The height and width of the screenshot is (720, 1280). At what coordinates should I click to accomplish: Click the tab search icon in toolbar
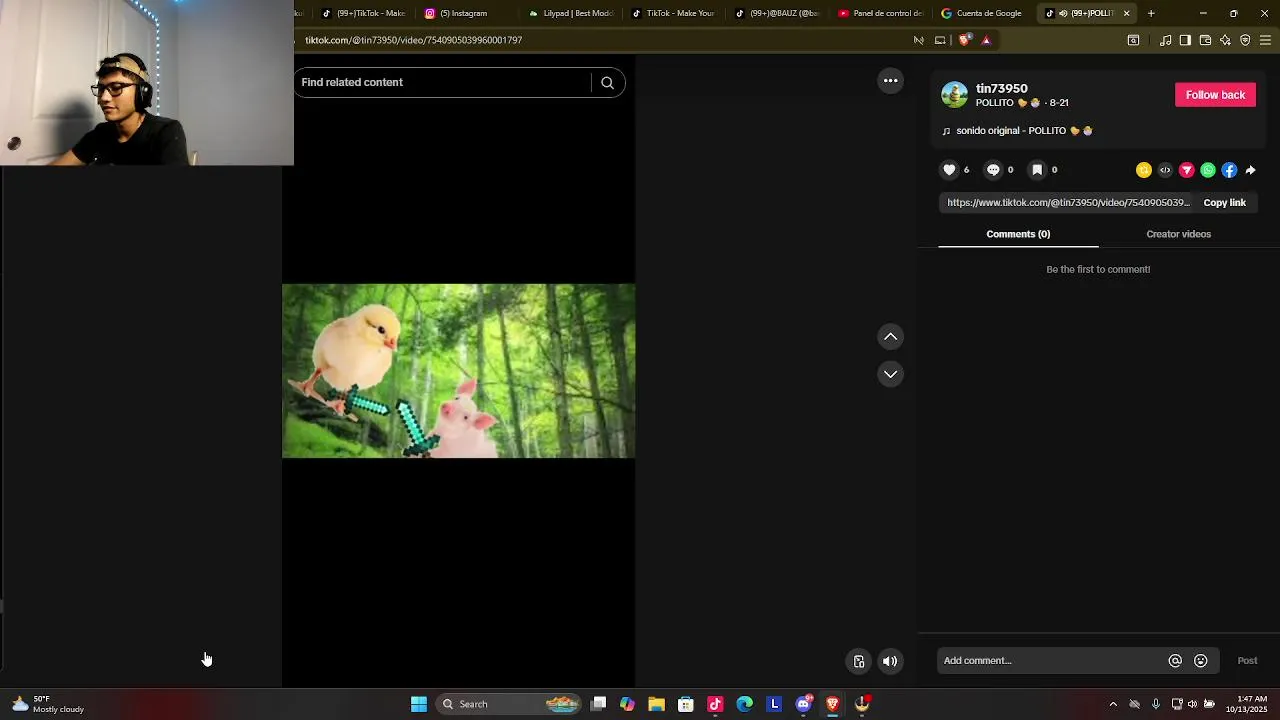pos(1133,40)
